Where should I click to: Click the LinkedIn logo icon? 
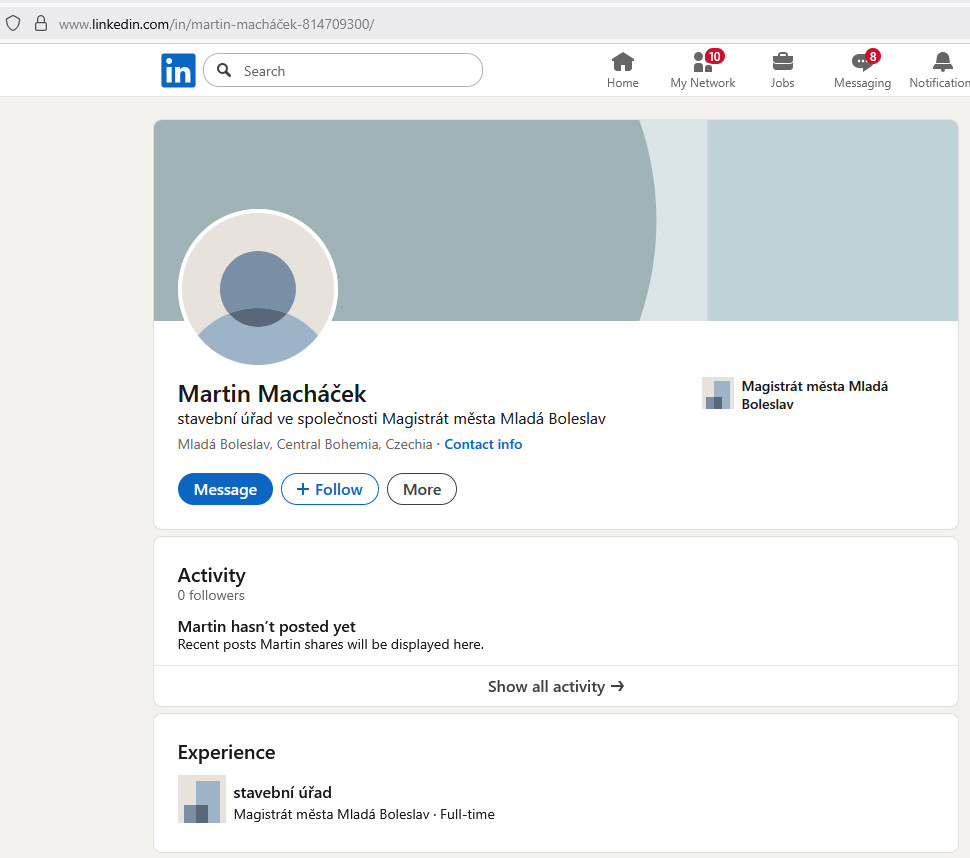tap(178, 71)
